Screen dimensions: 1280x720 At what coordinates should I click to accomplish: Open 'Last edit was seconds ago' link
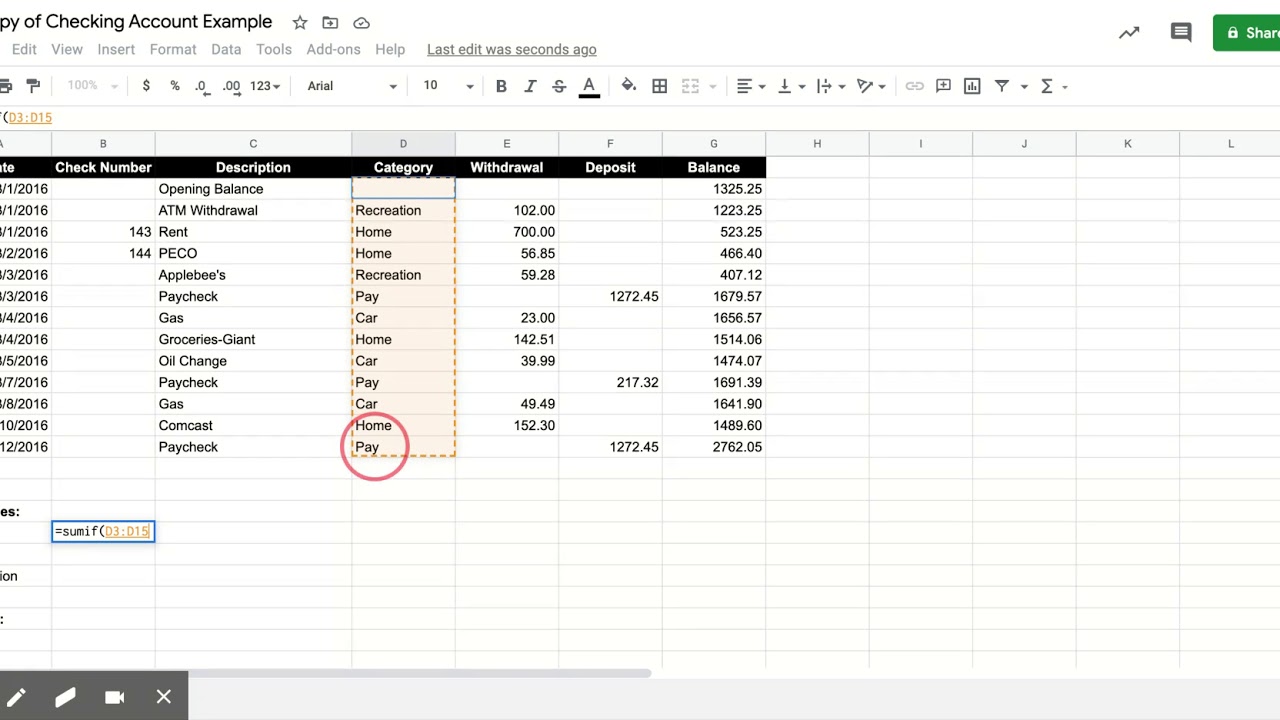coord(512,49)
